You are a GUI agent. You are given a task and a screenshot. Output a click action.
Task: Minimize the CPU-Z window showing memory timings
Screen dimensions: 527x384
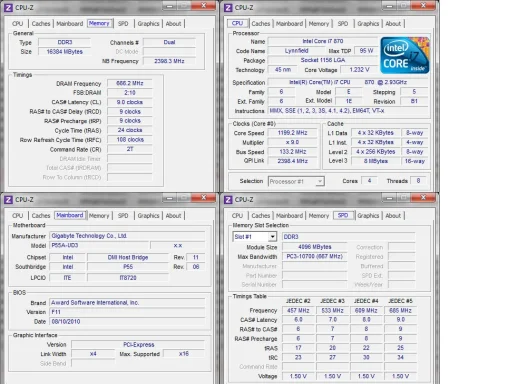point(170,6)
